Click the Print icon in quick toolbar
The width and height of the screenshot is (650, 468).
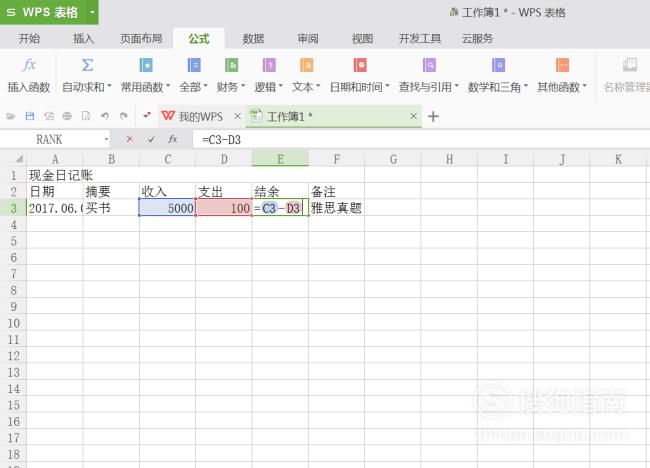pos(67,116)
